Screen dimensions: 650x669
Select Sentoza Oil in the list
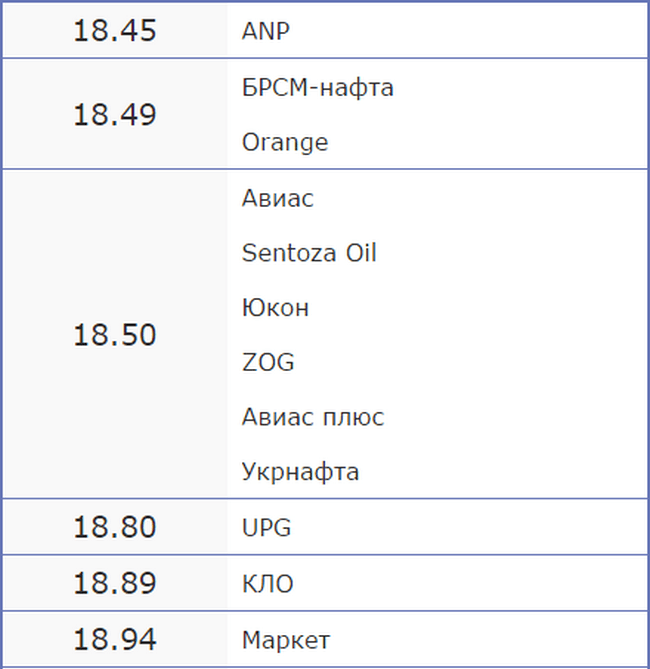click(309, 253)
